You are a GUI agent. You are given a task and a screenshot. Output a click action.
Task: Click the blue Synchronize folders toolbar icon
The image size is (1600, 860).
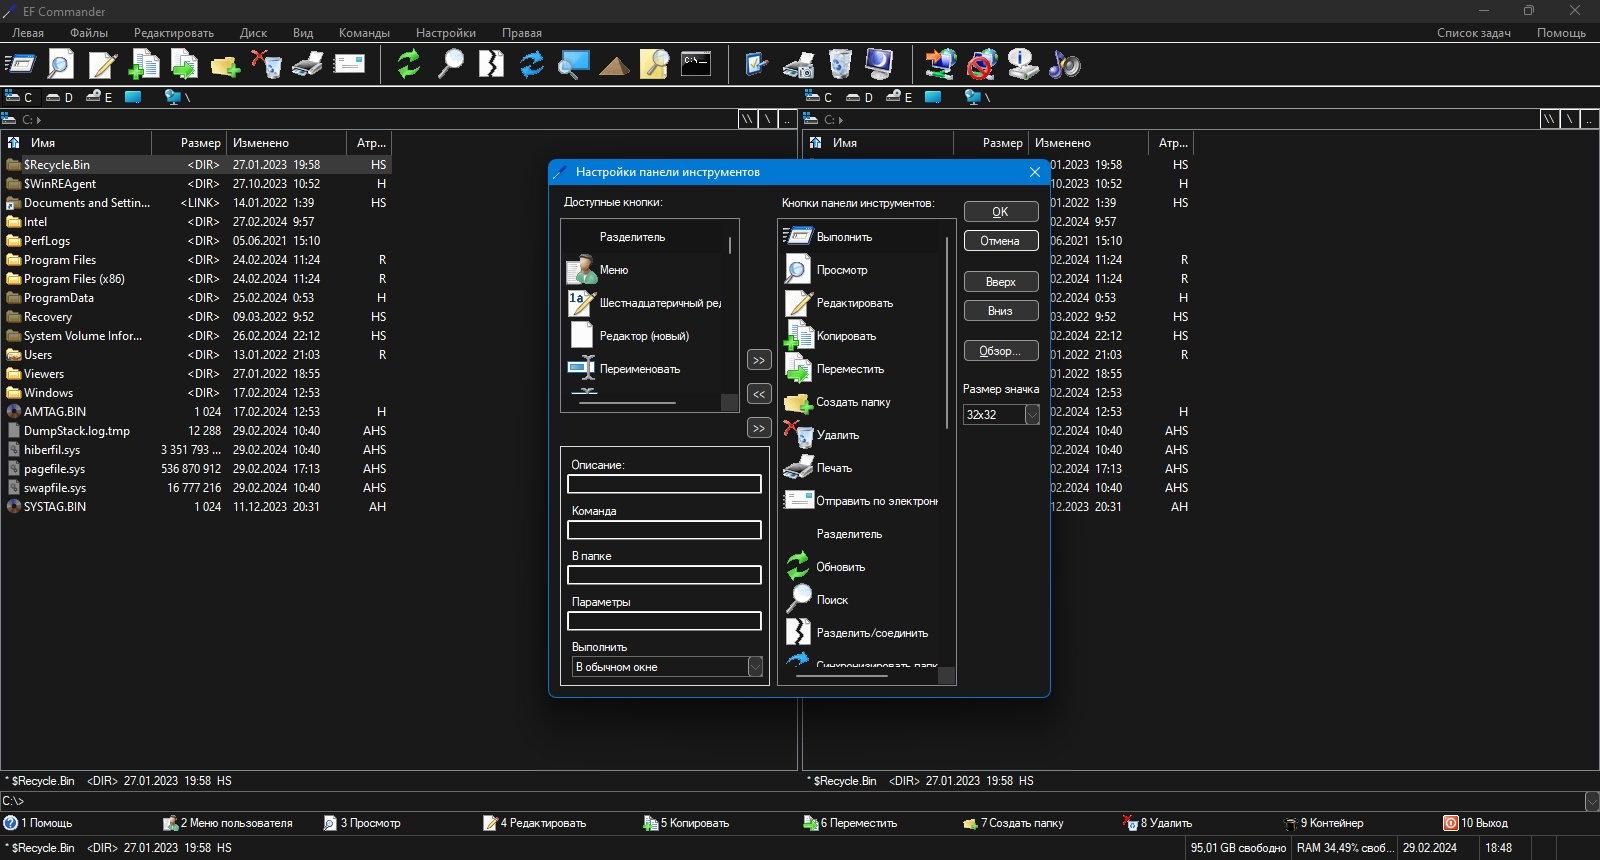tap(532, 65)
